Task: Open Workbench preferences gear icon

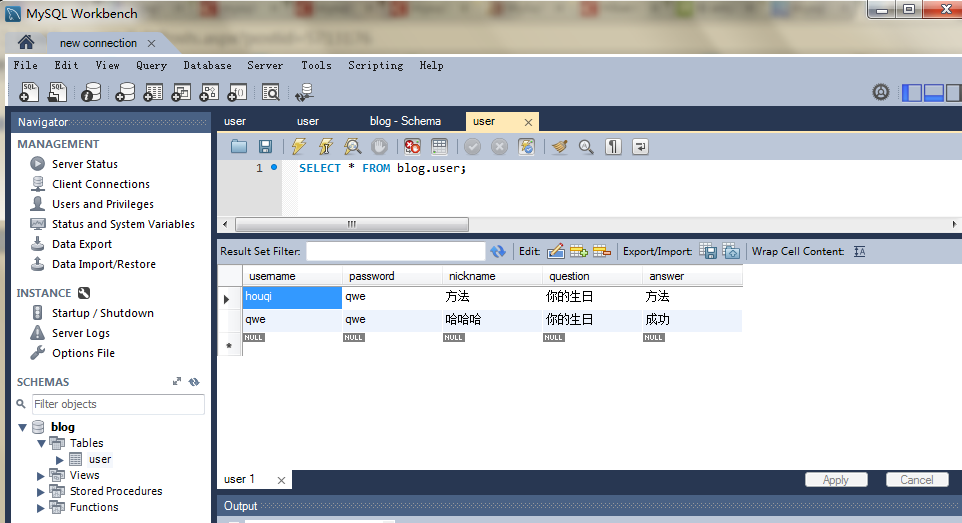Action: pyautogui.click(x=880, y=92)
